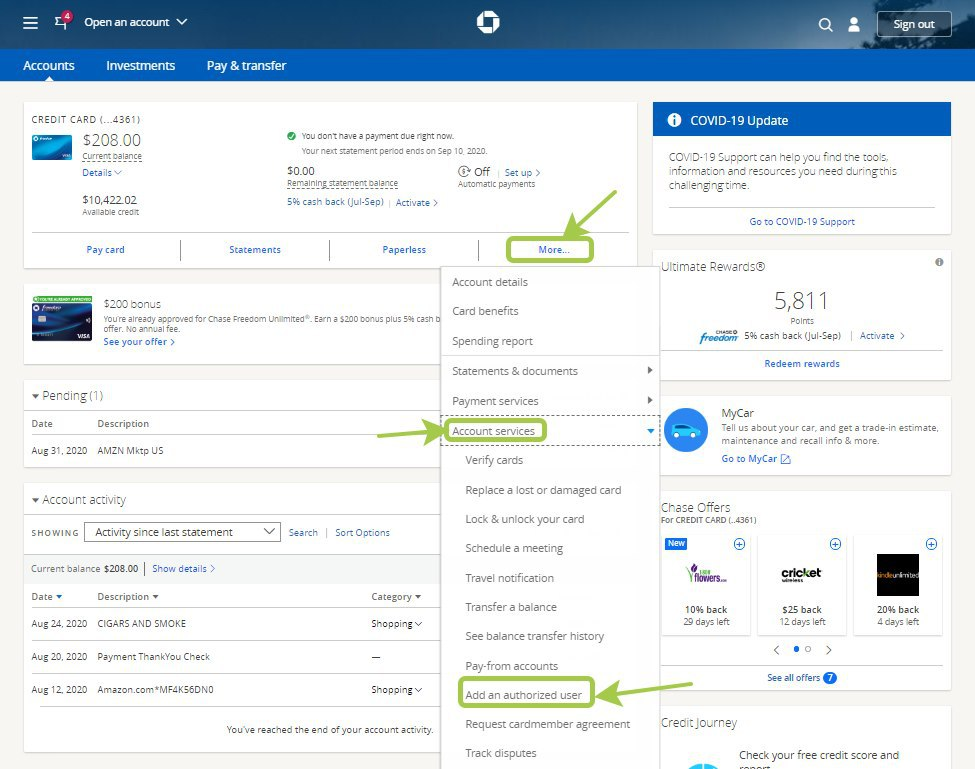975x769 pixels.
Task: Open See all offers link
Action: tap(802, 678)
